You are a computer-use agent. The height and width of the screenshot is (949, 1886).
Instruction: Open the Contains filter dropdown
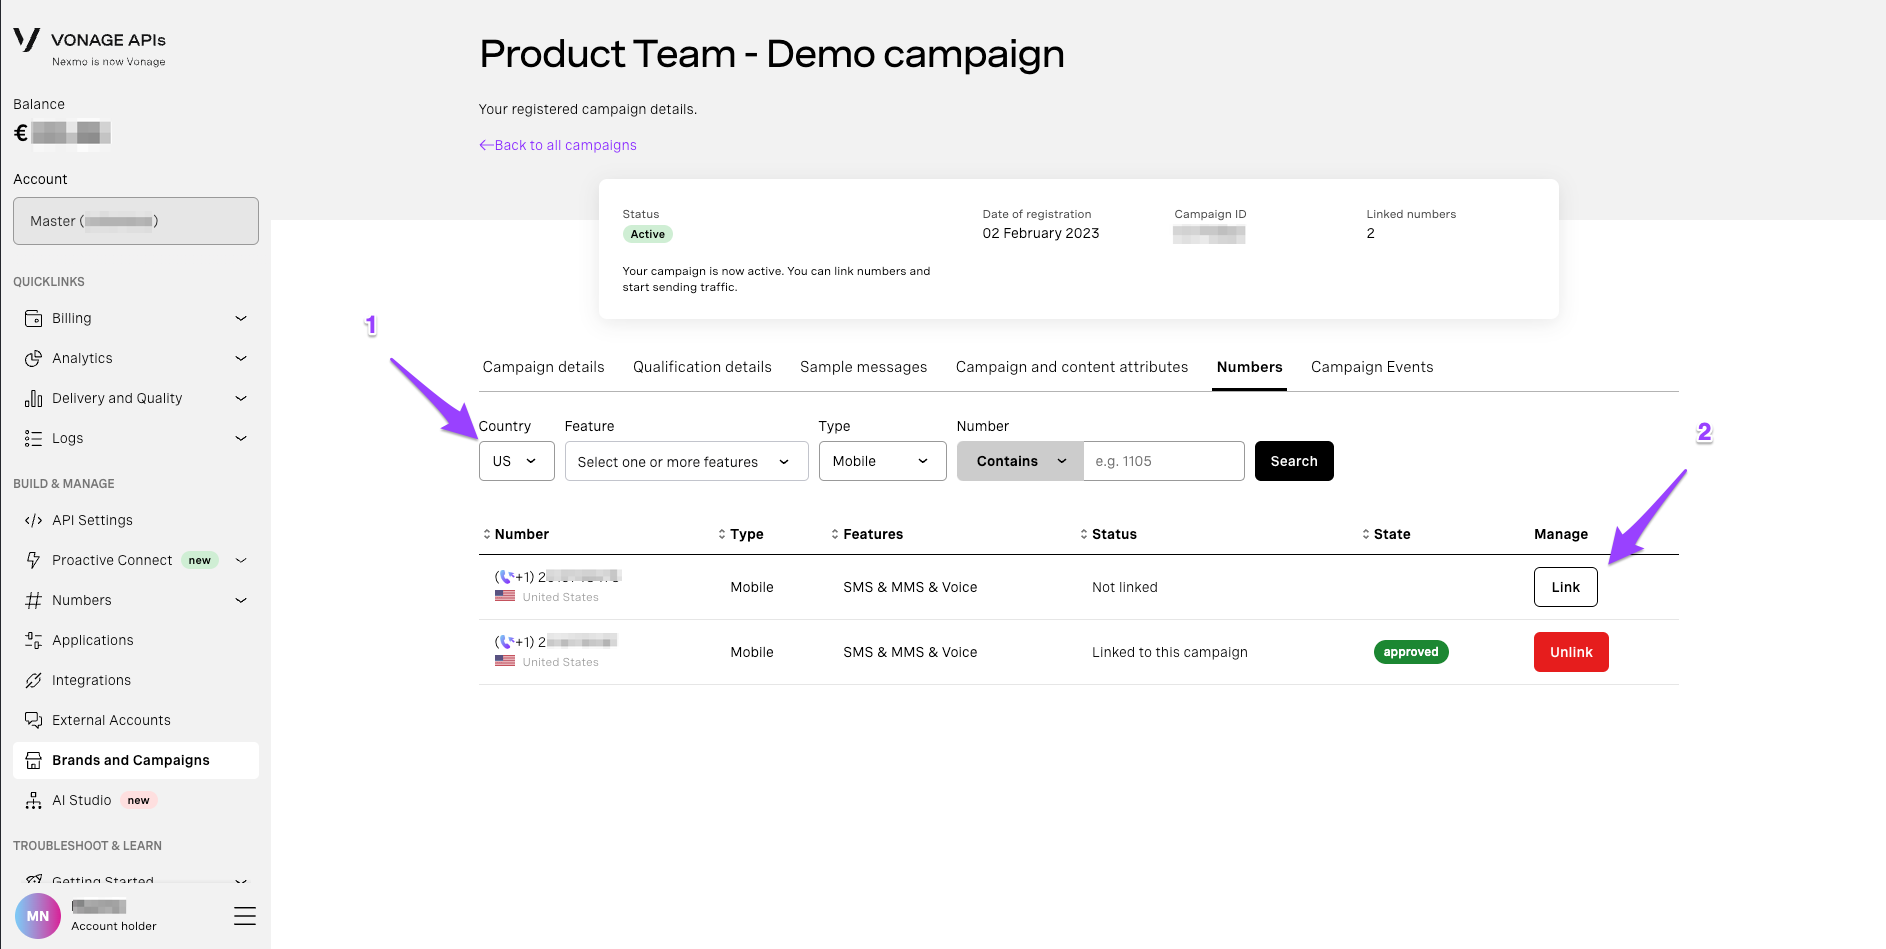(1020, 461)
